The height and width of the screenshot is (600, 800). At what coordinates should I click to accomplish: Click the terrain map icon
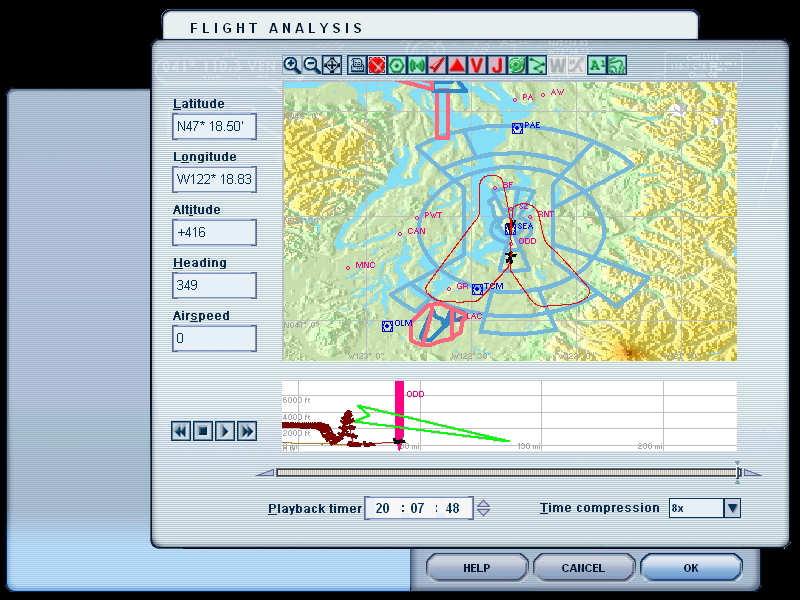pyautogui.click(x=617, y=65)
